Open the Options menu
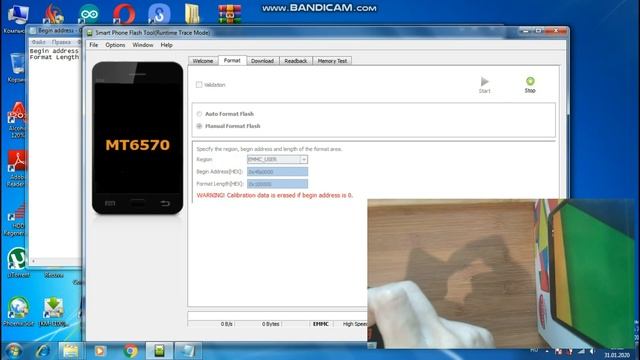The image size is (640, 360). pos(115,45)
